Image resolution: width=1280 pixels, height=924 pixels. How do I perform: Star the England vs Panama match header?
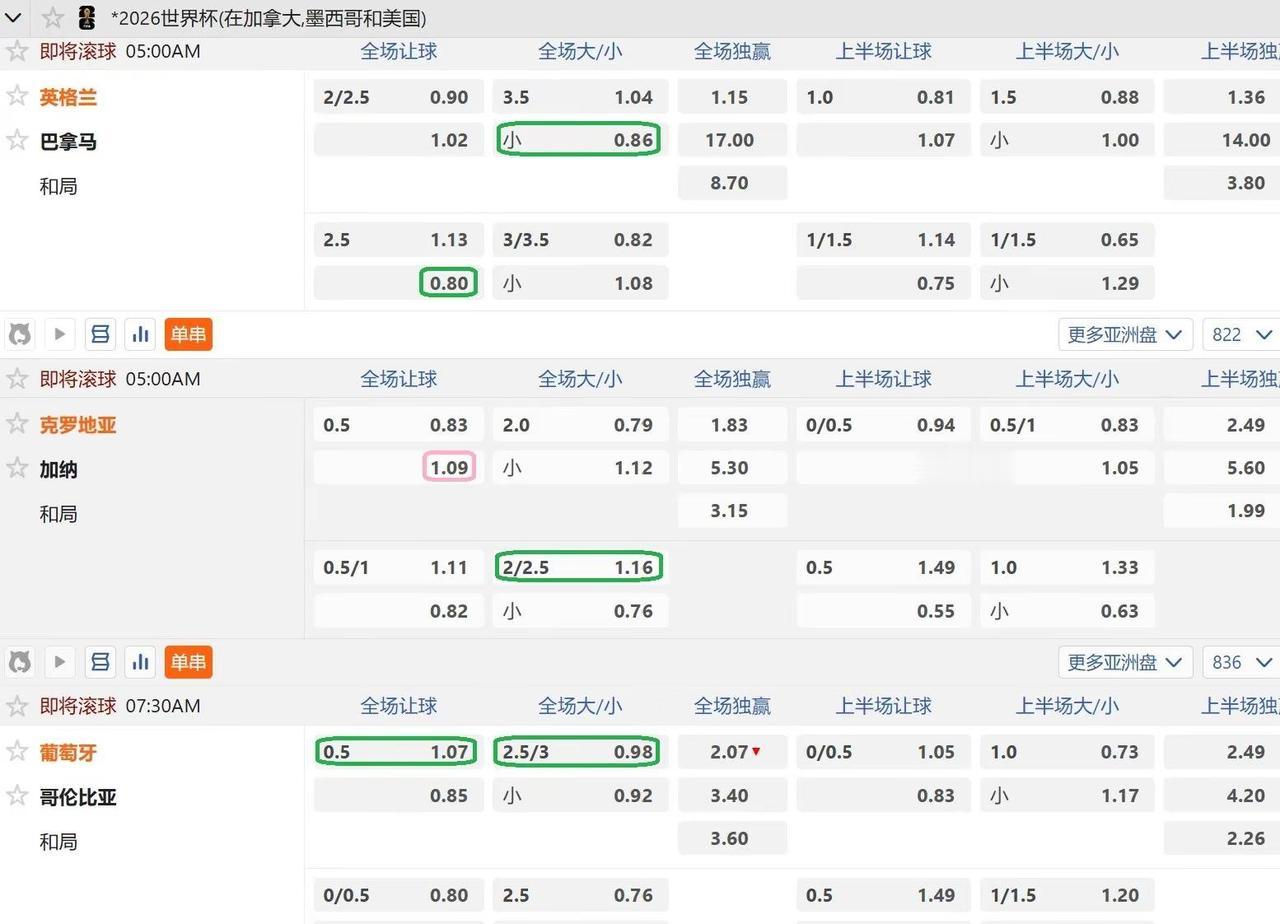click(17, 51)
